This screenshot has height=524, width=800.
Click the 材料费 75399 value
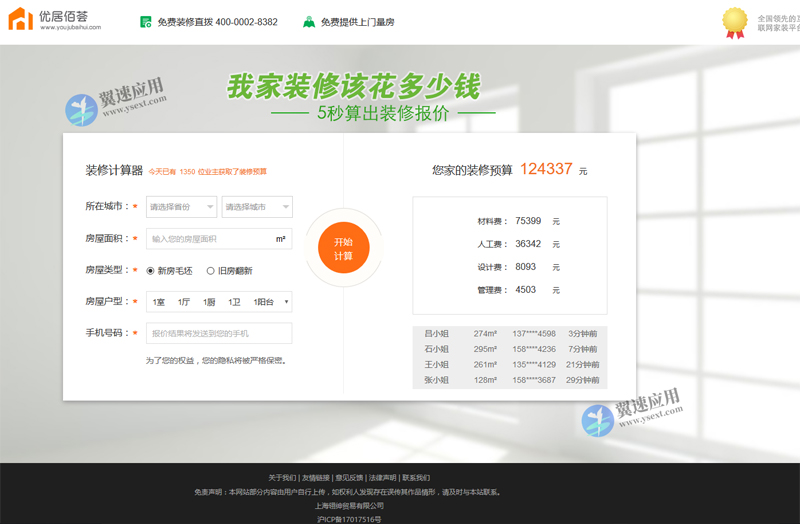528,221
